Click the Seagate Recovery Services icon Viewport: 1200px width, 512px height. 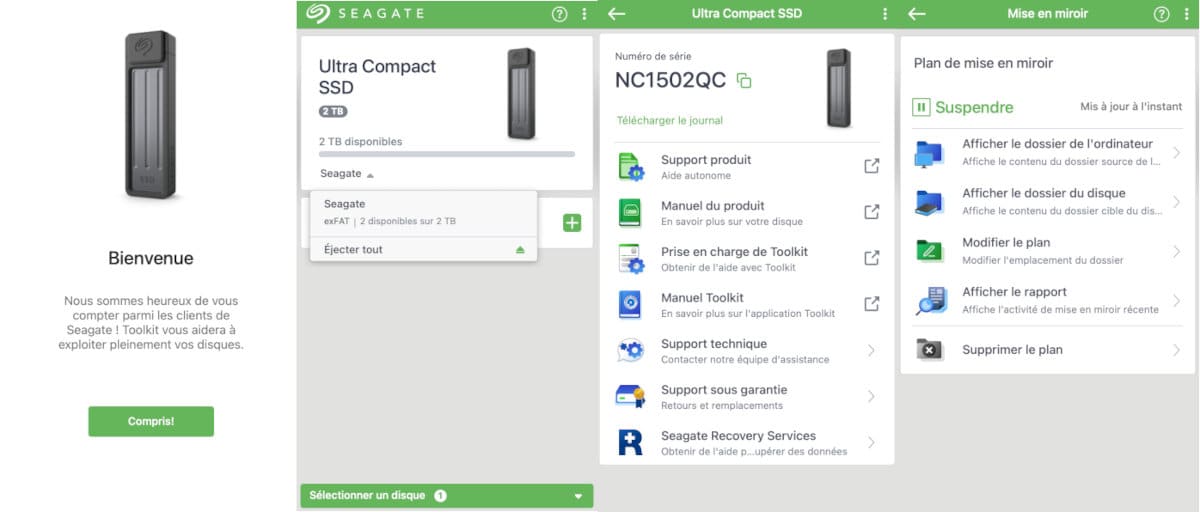(x=630, y=443)
